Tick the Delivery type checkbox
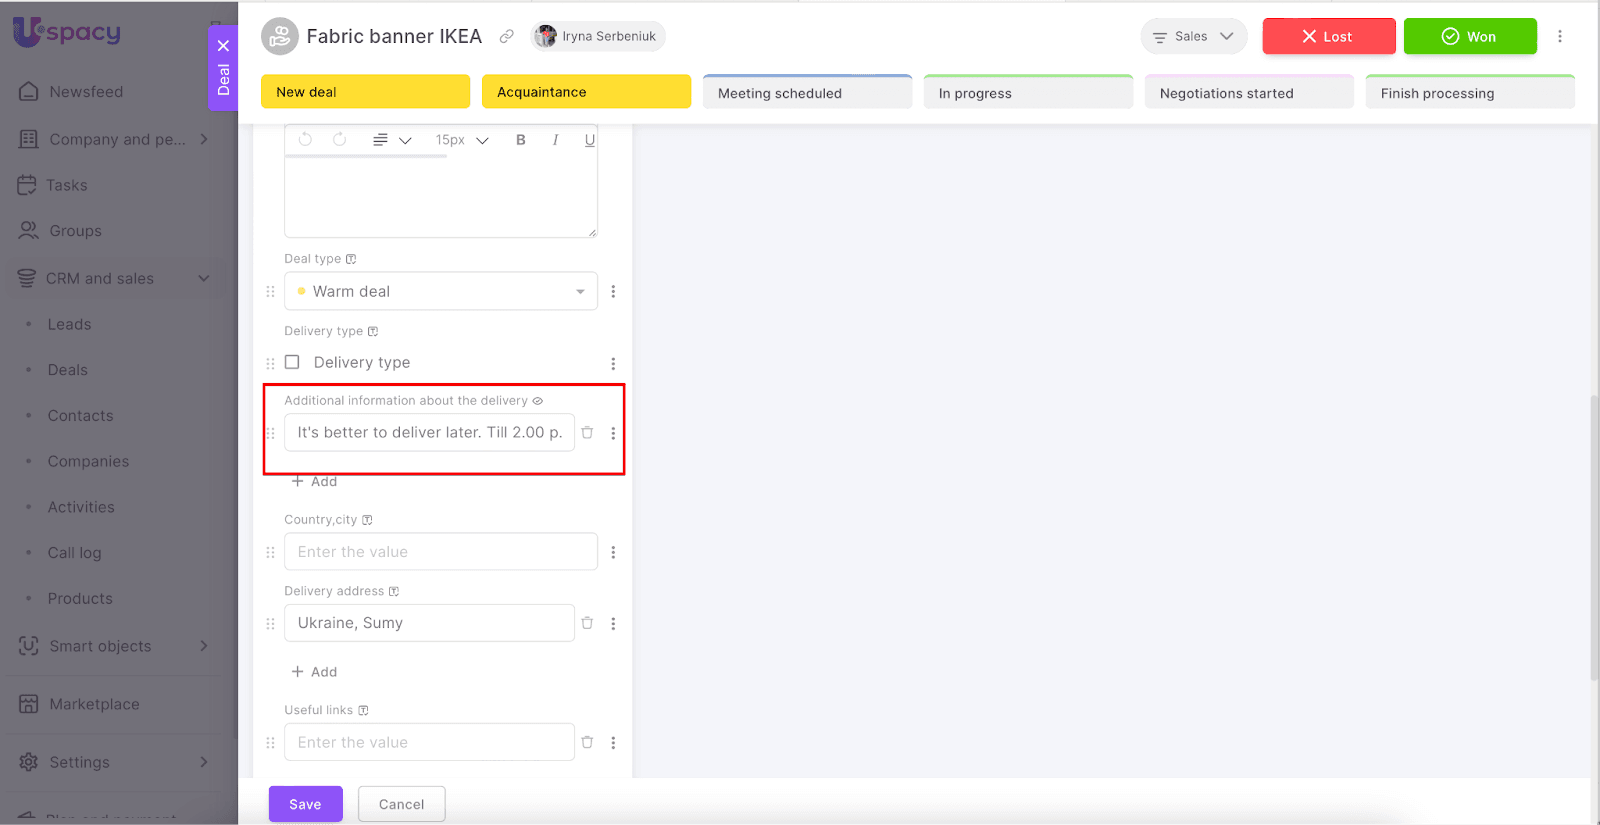This screenshot has width=1600, height=825. tap(293, 362)
